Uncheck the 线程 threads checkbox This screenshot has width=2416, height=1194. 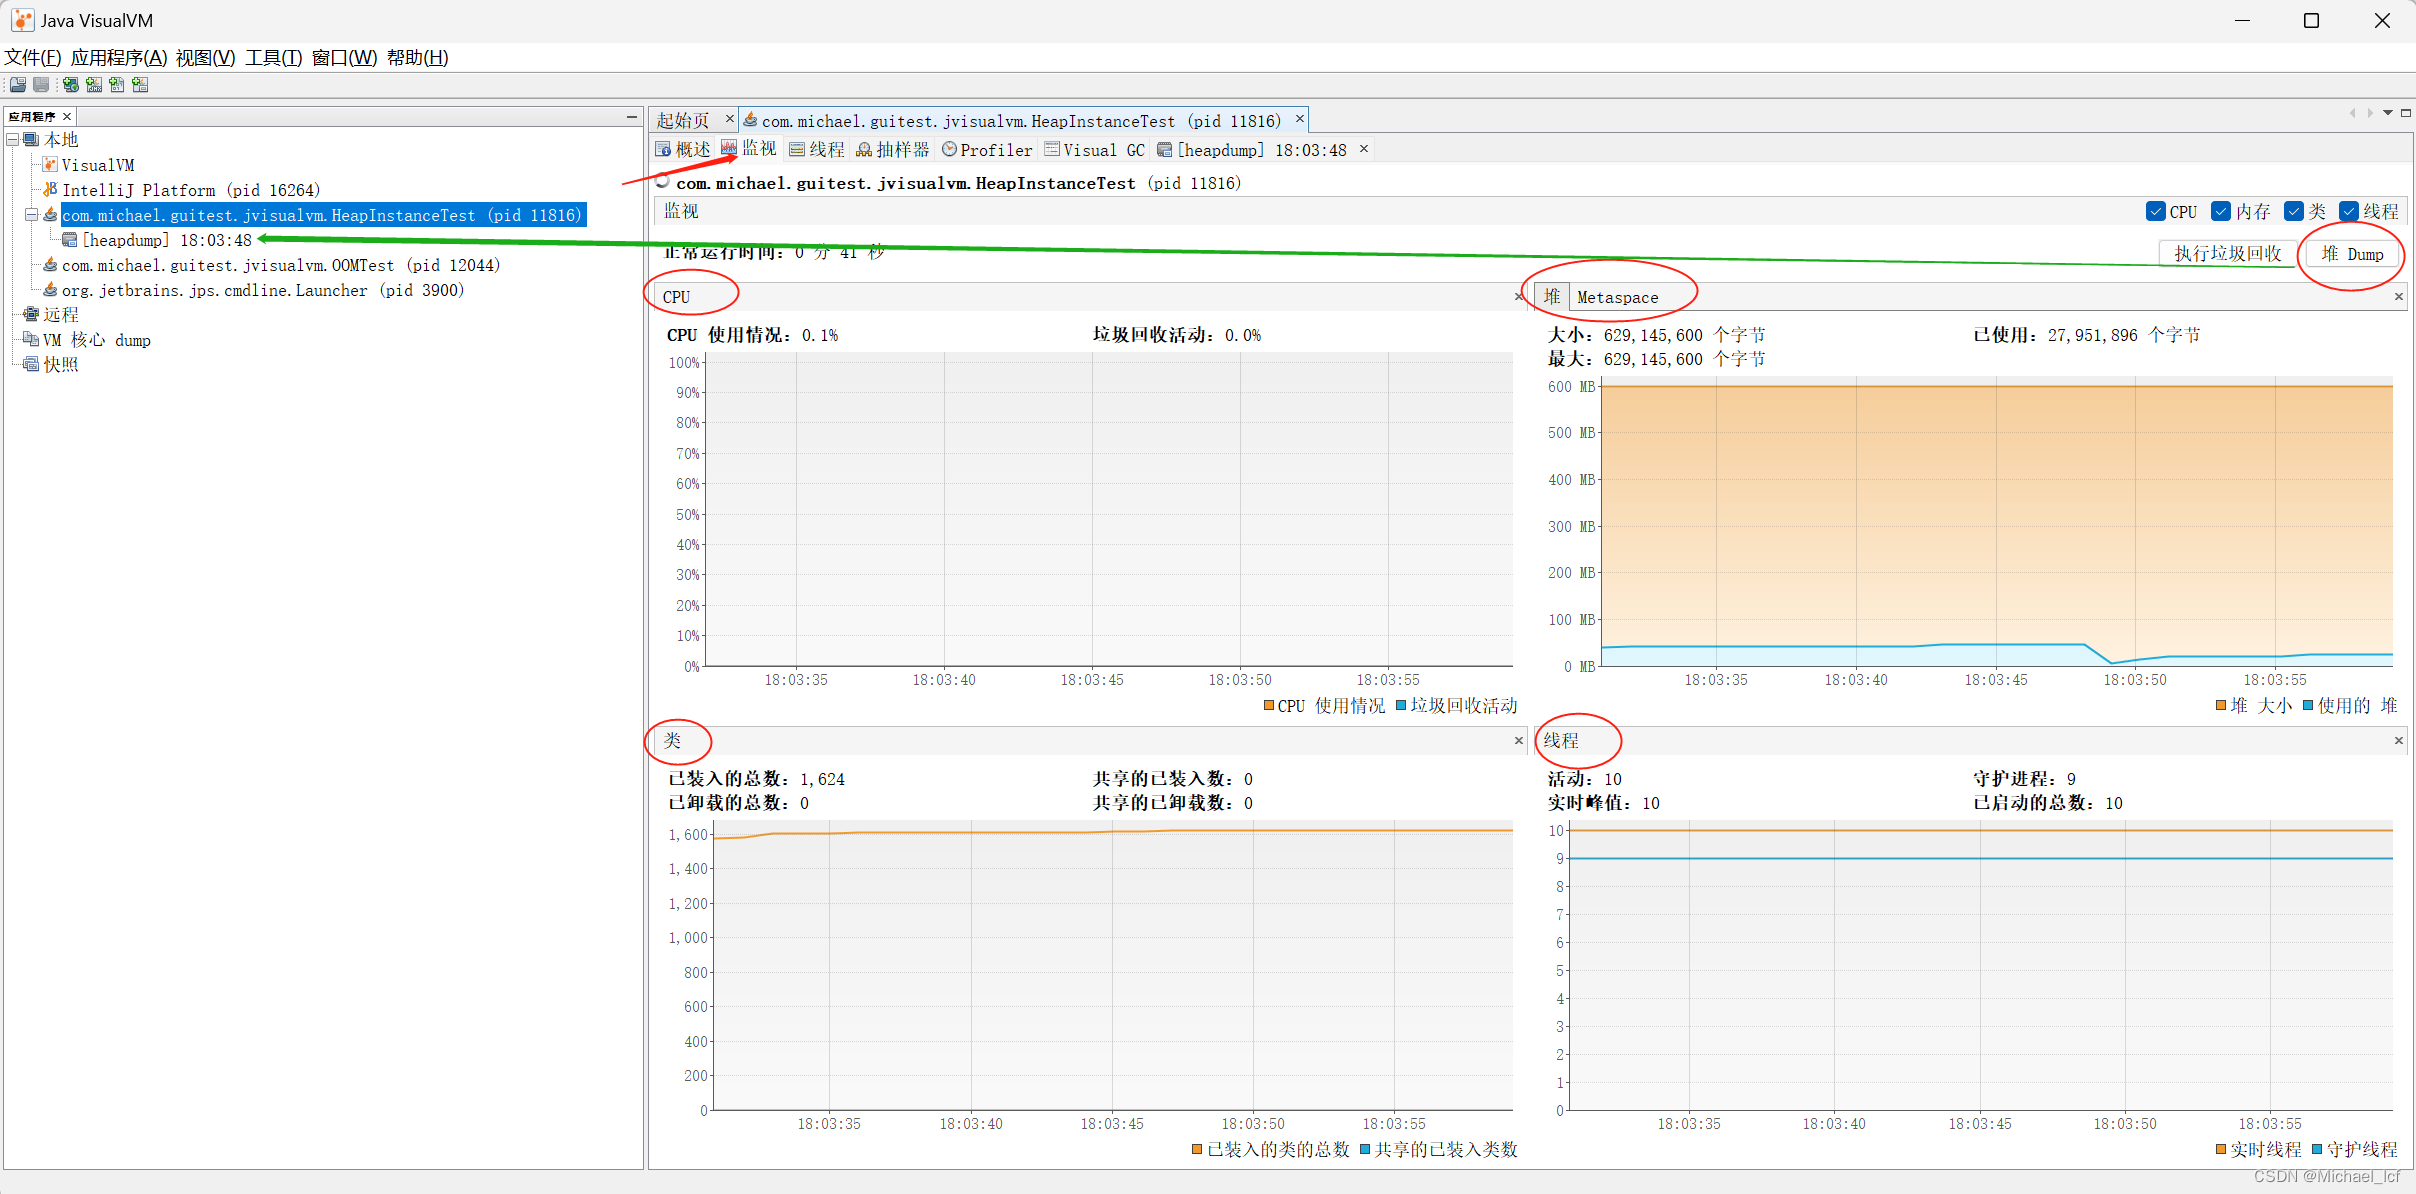pos(2349,212)
